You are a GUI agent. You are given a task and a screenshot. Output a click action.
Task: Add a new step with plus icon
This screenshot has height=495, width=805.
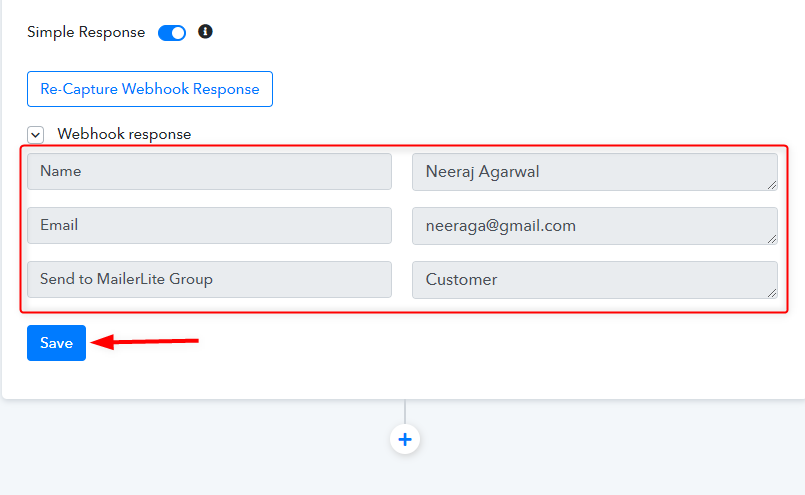tap(405, 440)
